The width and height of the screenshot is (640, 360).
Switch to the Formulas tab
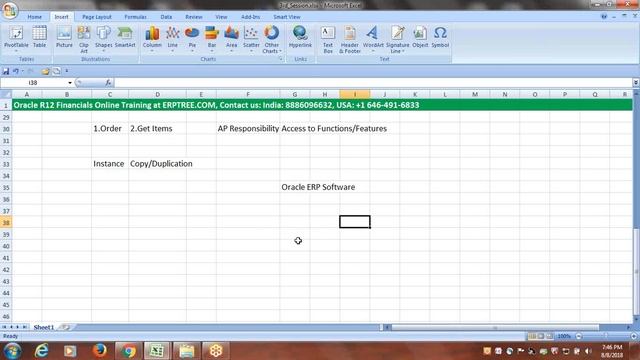(135, 17)
